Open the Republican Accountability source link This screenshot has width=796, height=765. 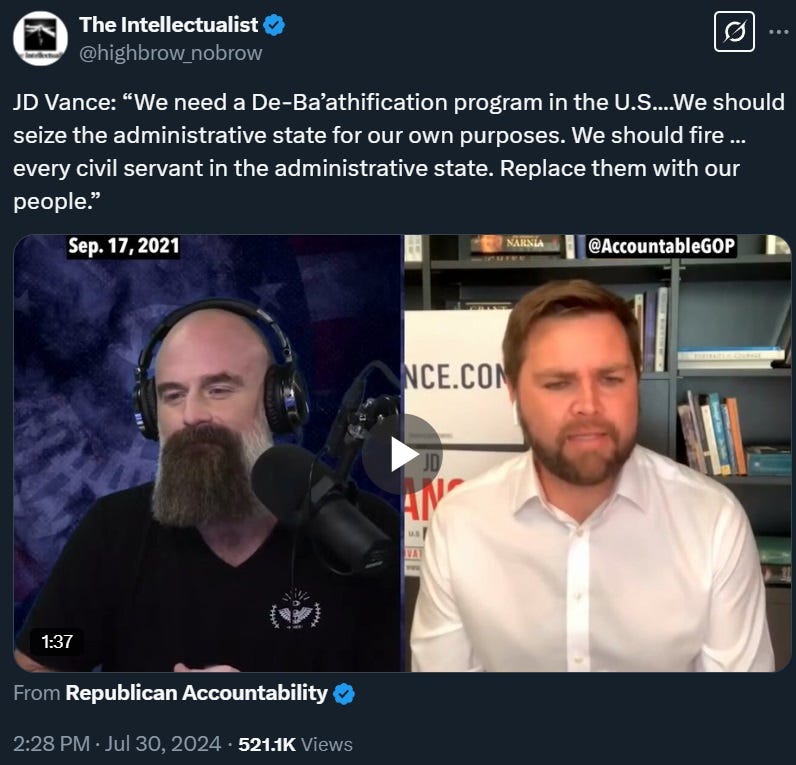tap(196, 693)
